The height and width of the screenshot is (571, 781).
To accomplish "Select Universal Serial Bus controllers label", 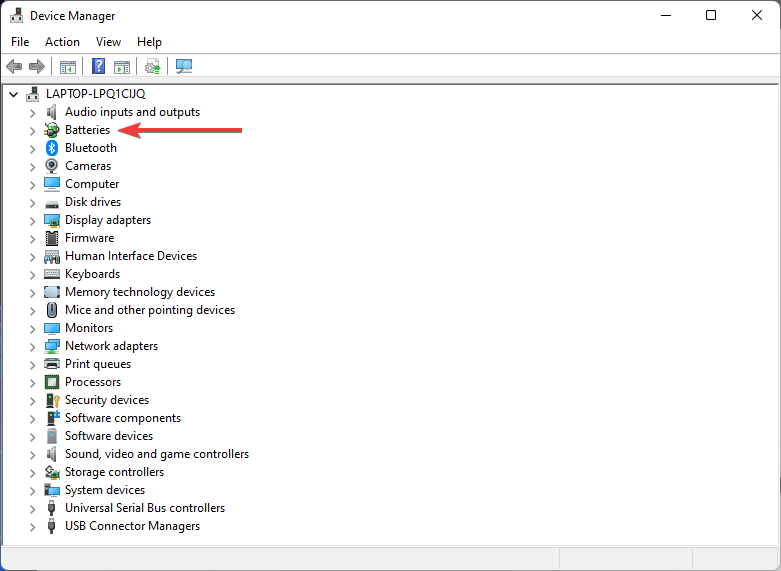I will point(145,508).
